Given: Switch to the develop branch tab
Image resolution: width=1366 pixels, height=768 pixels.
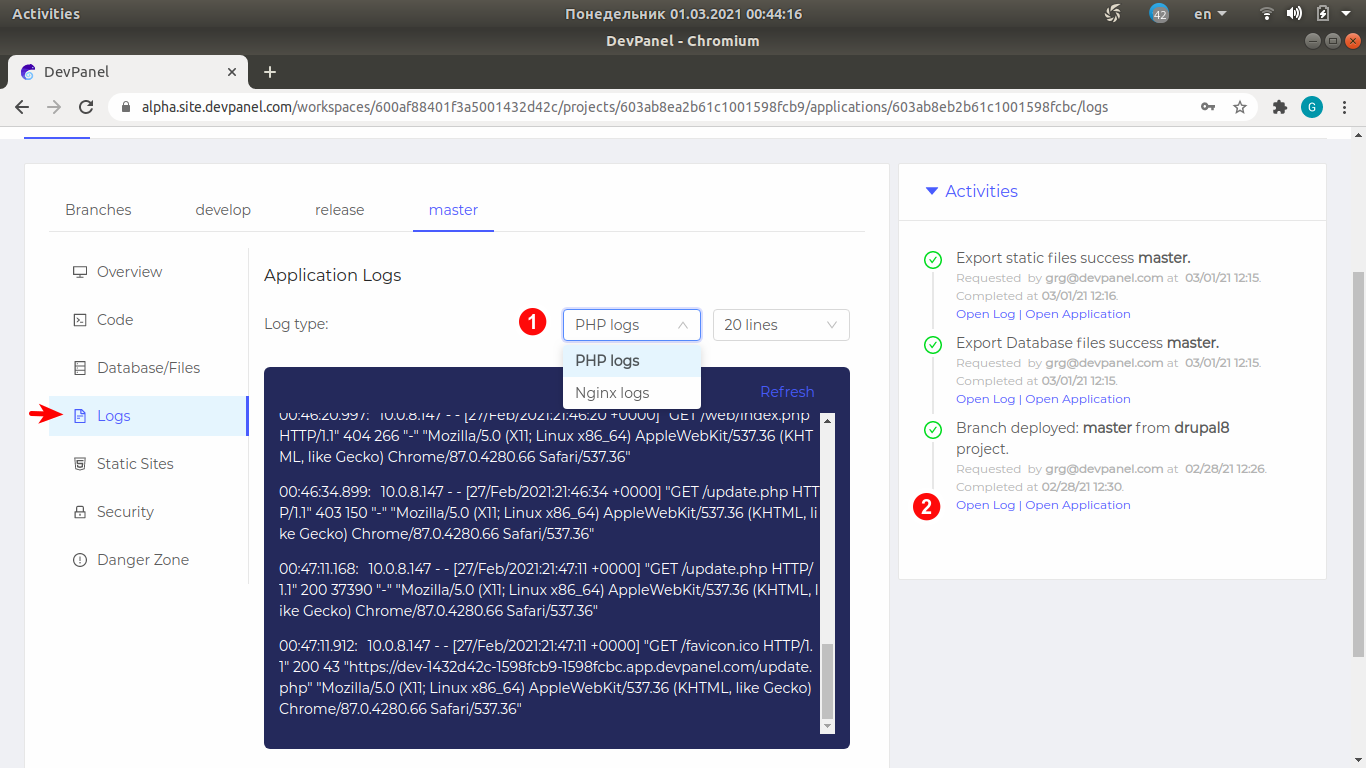Looking at the screenshot, I should click(222, 209).
